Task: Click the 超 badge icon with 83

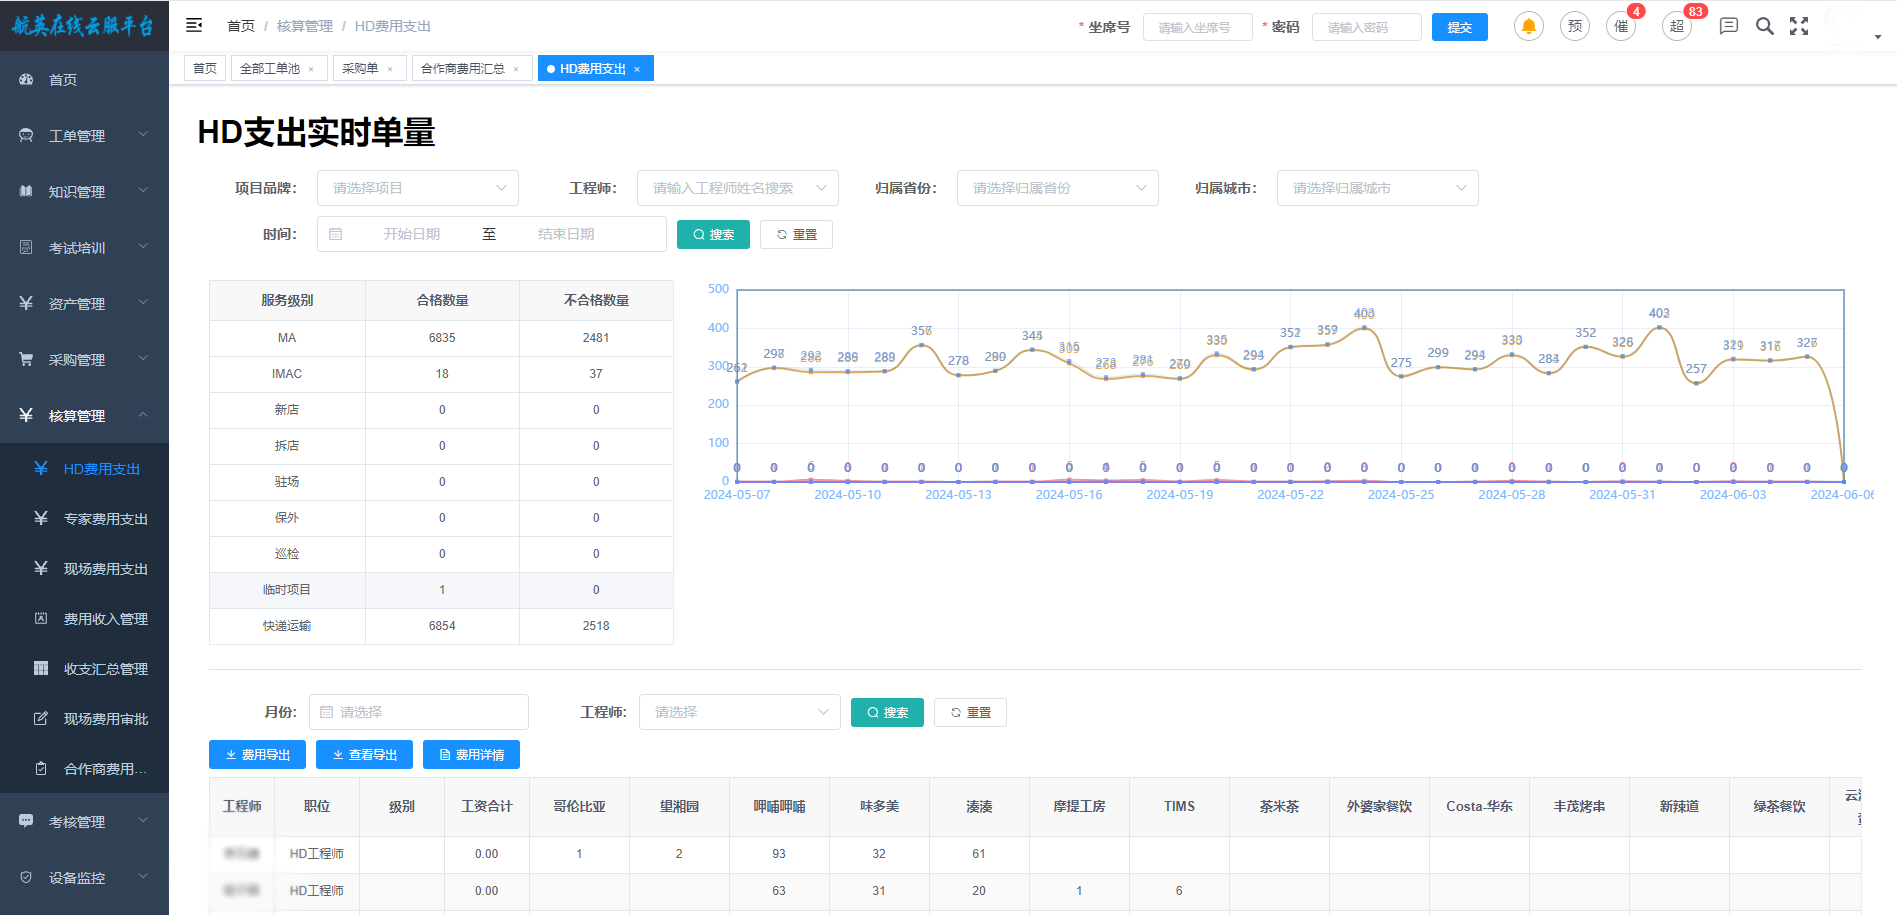Action: 1677,27
